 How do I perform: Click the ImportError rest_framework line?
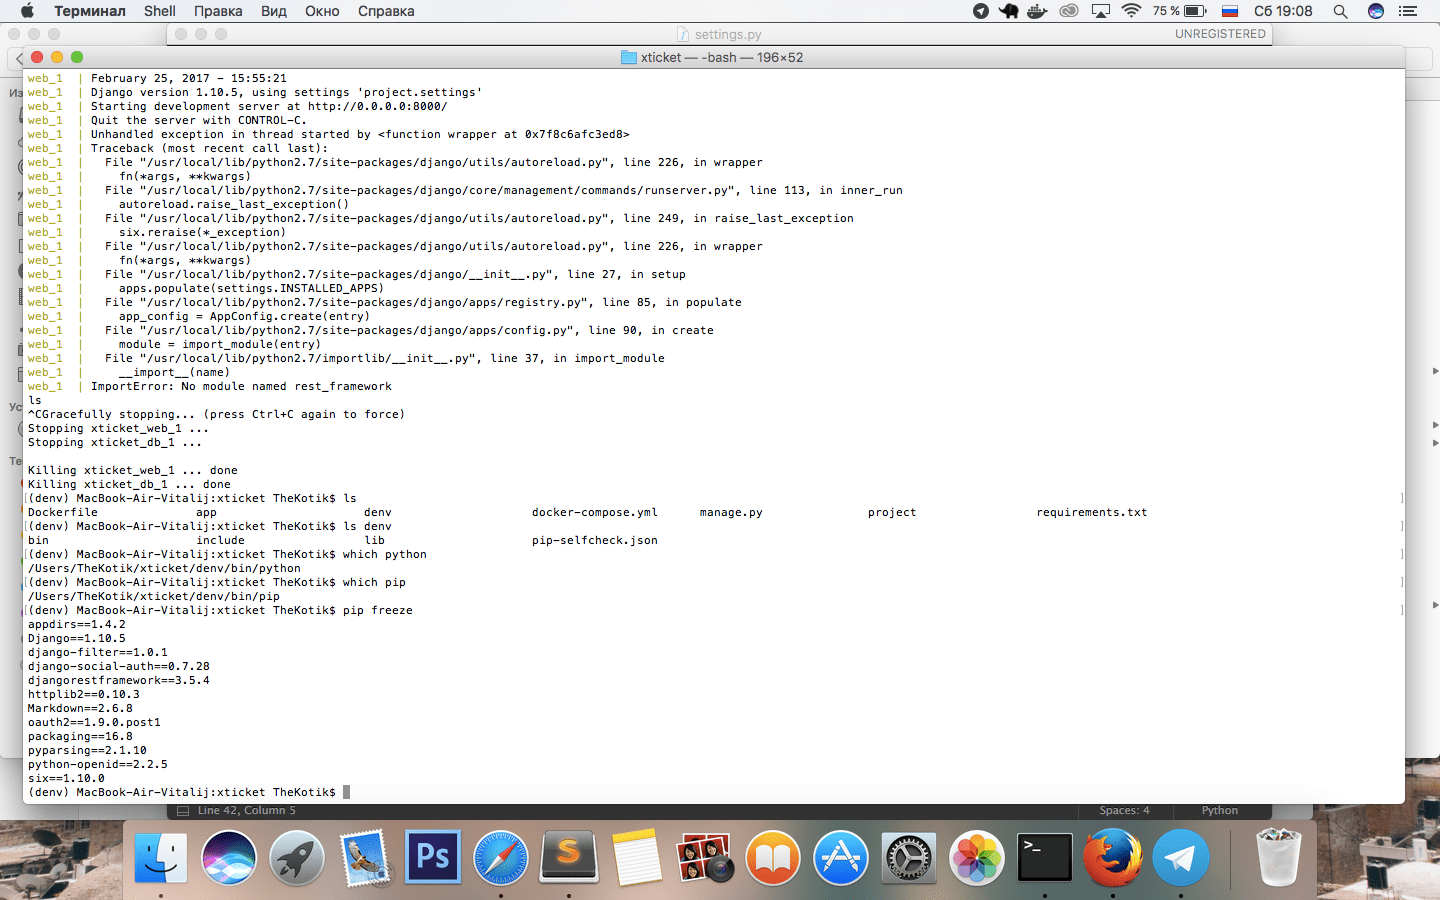241,386
